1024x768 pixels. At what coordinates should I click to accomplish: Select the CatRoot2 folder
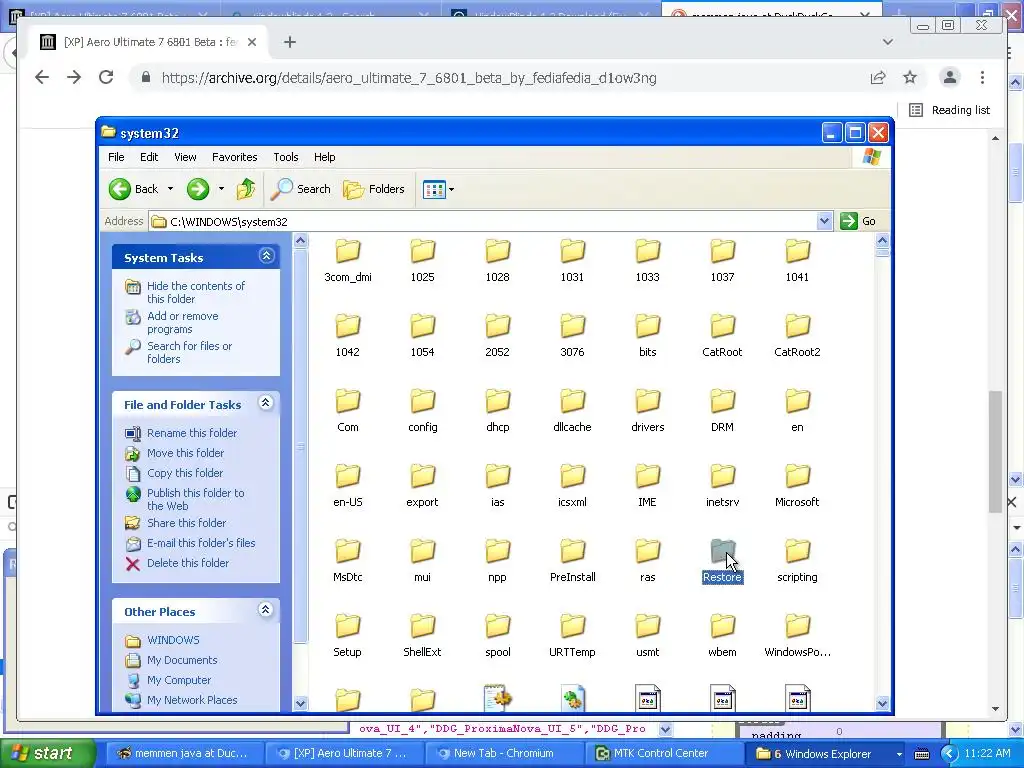pyautogui.click(x=797, y=335)
